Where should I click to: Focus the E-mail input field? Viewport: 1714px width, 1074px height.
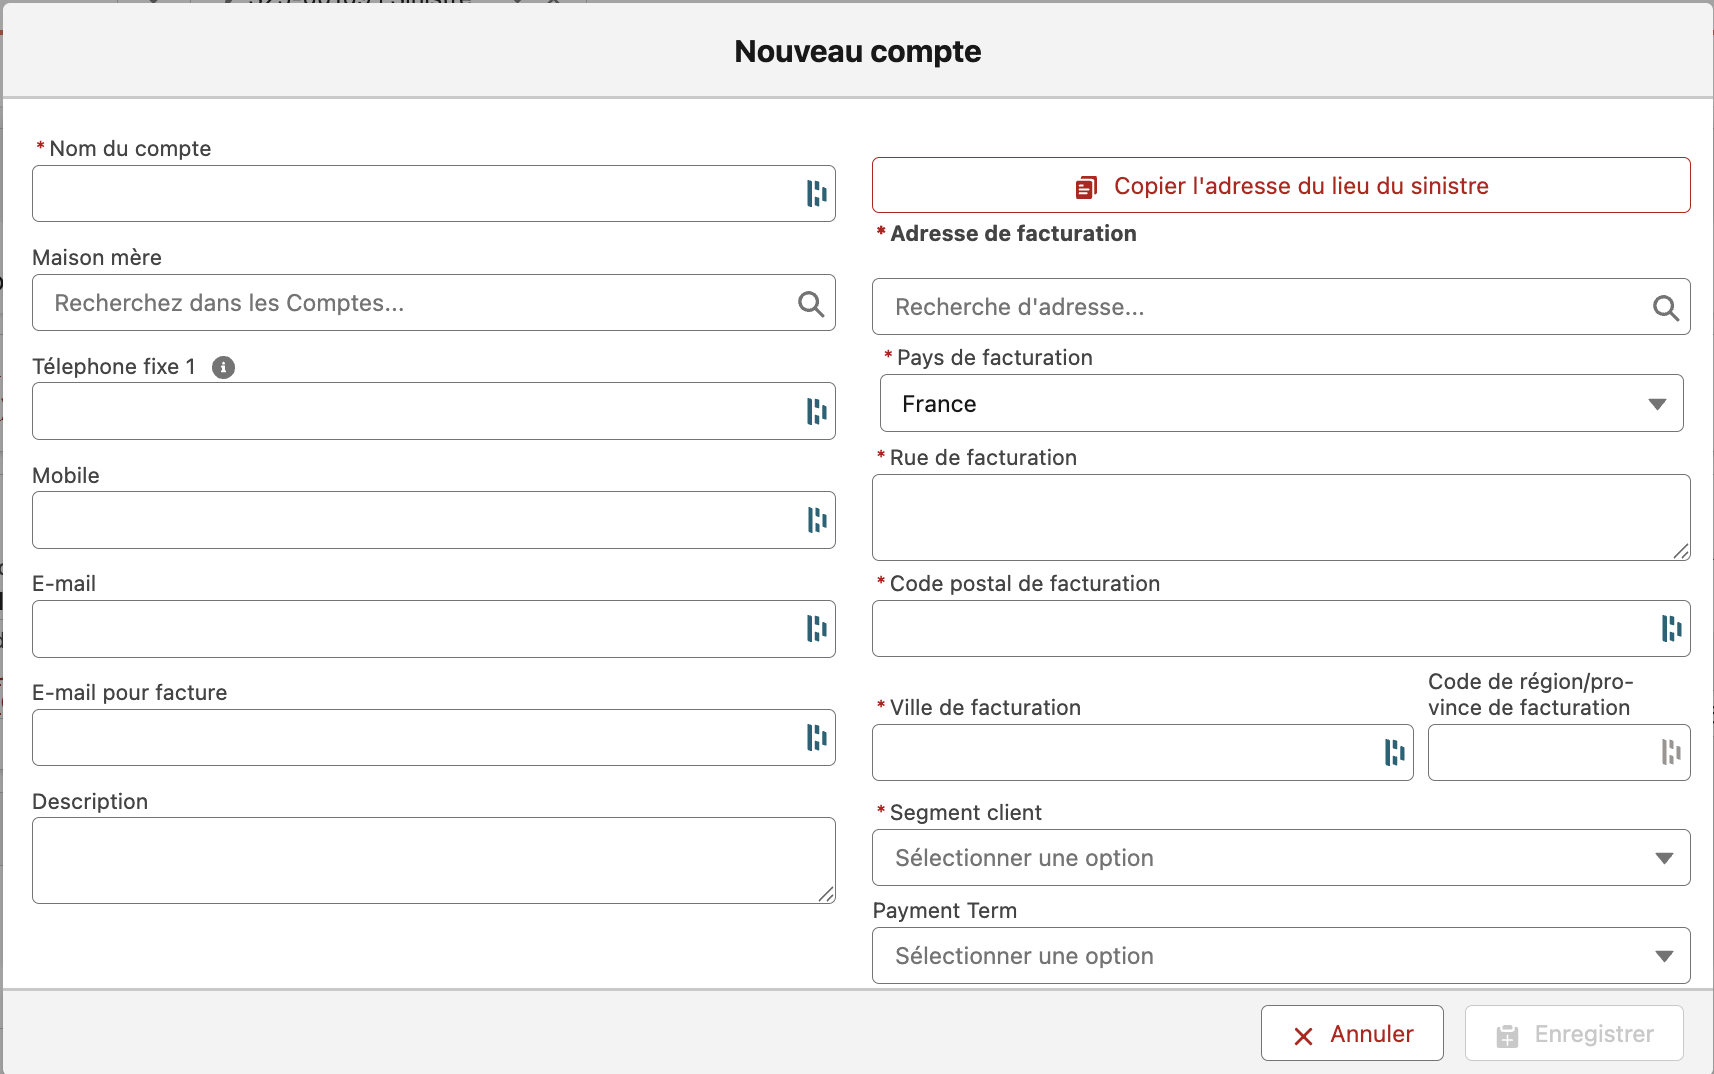(x=434, y=629)
